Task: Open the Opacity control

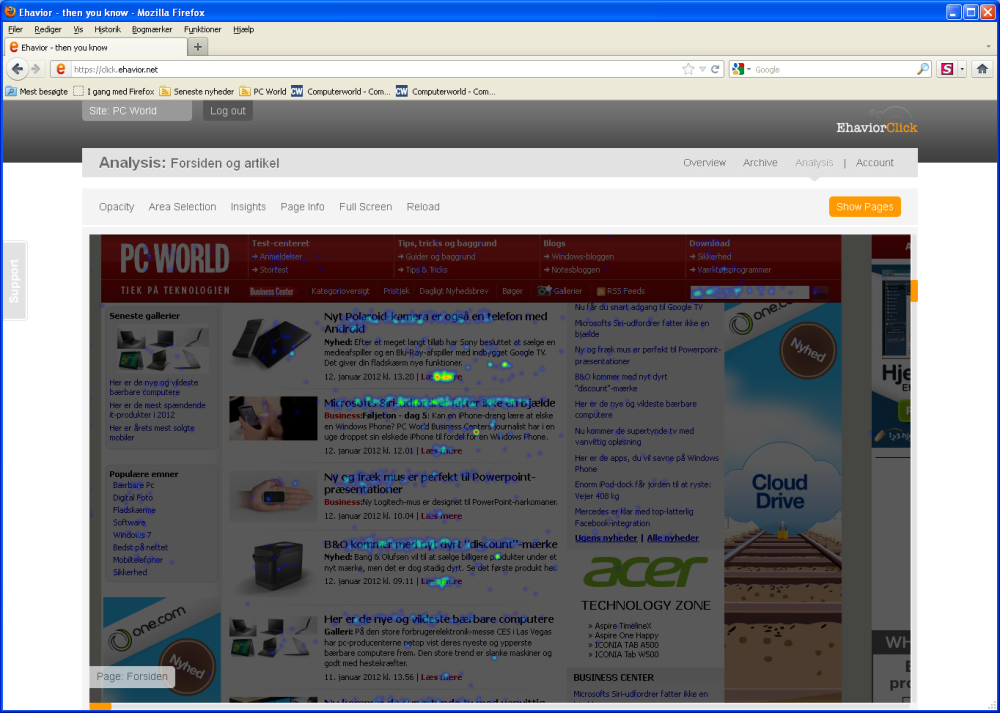Action: [x=117, y=207]
